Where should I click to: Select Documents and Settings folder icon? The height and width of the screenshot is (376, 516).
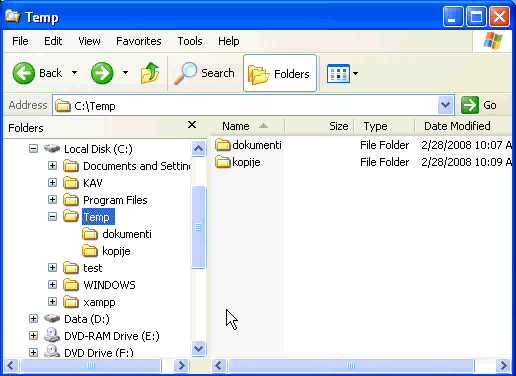tap(71, 166)
